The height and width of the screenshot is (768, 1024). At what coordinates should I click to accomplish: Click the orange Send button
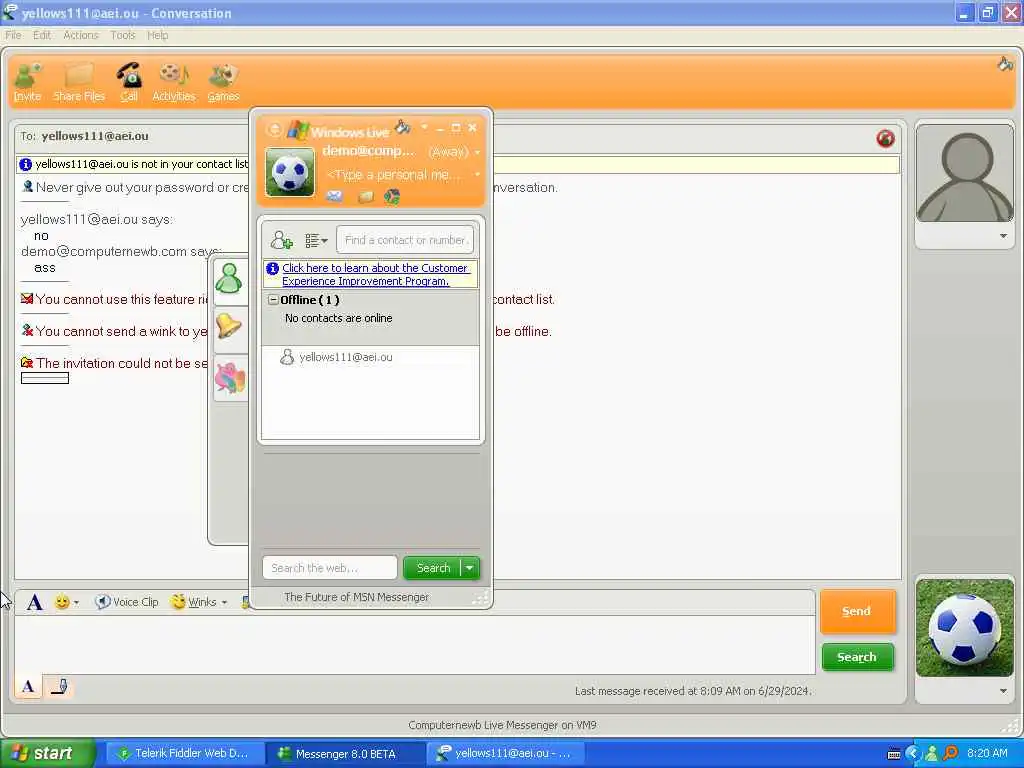857,611
